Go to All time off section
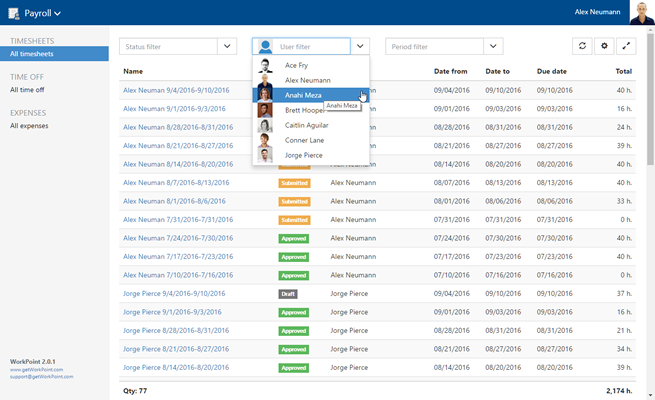This screenshot has width=655, height=400. (27, 90)
